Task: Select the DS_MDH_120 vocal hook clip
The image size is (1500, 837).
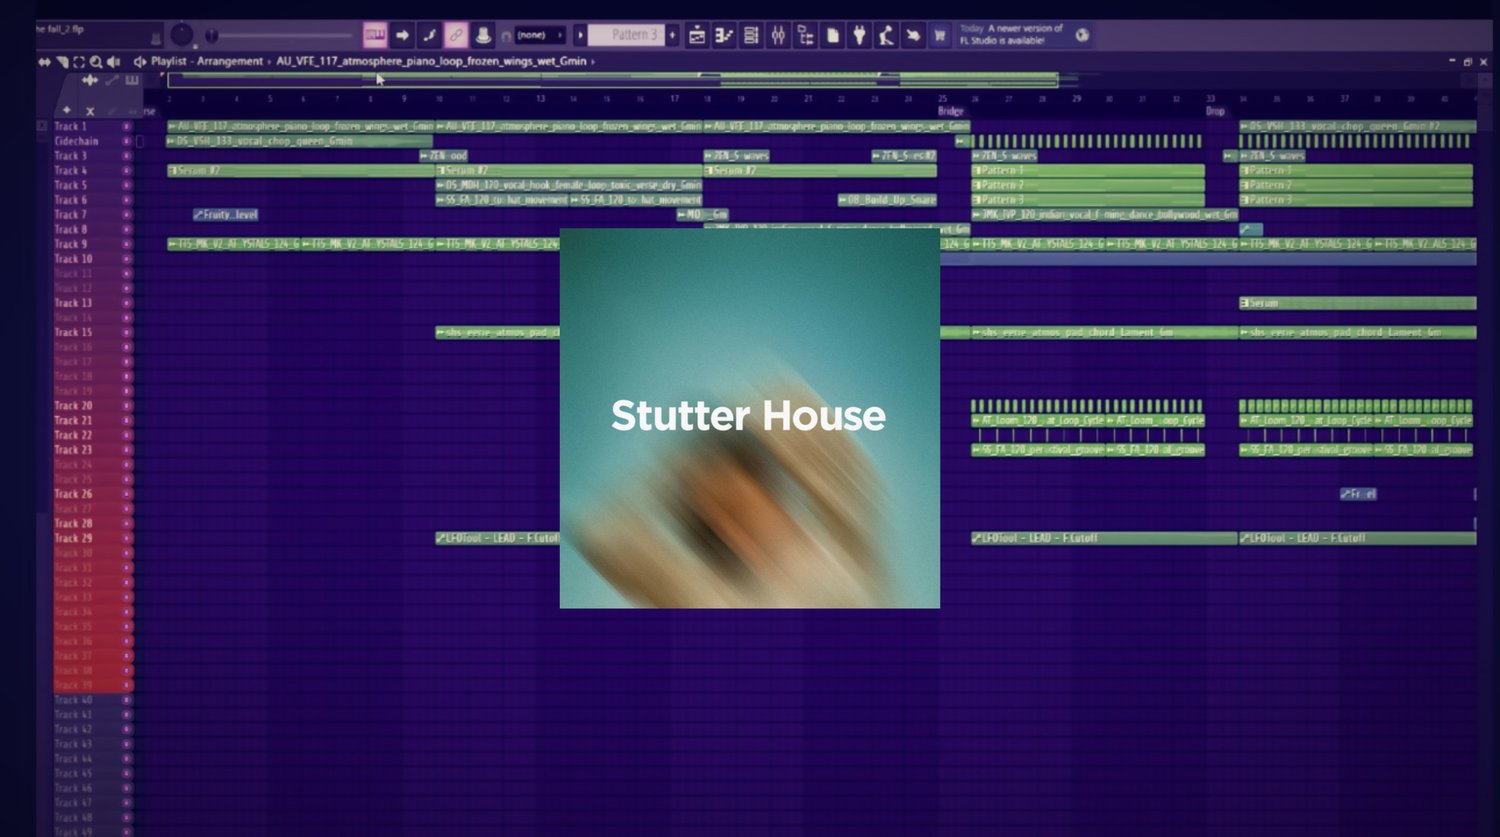Action: 569,185
